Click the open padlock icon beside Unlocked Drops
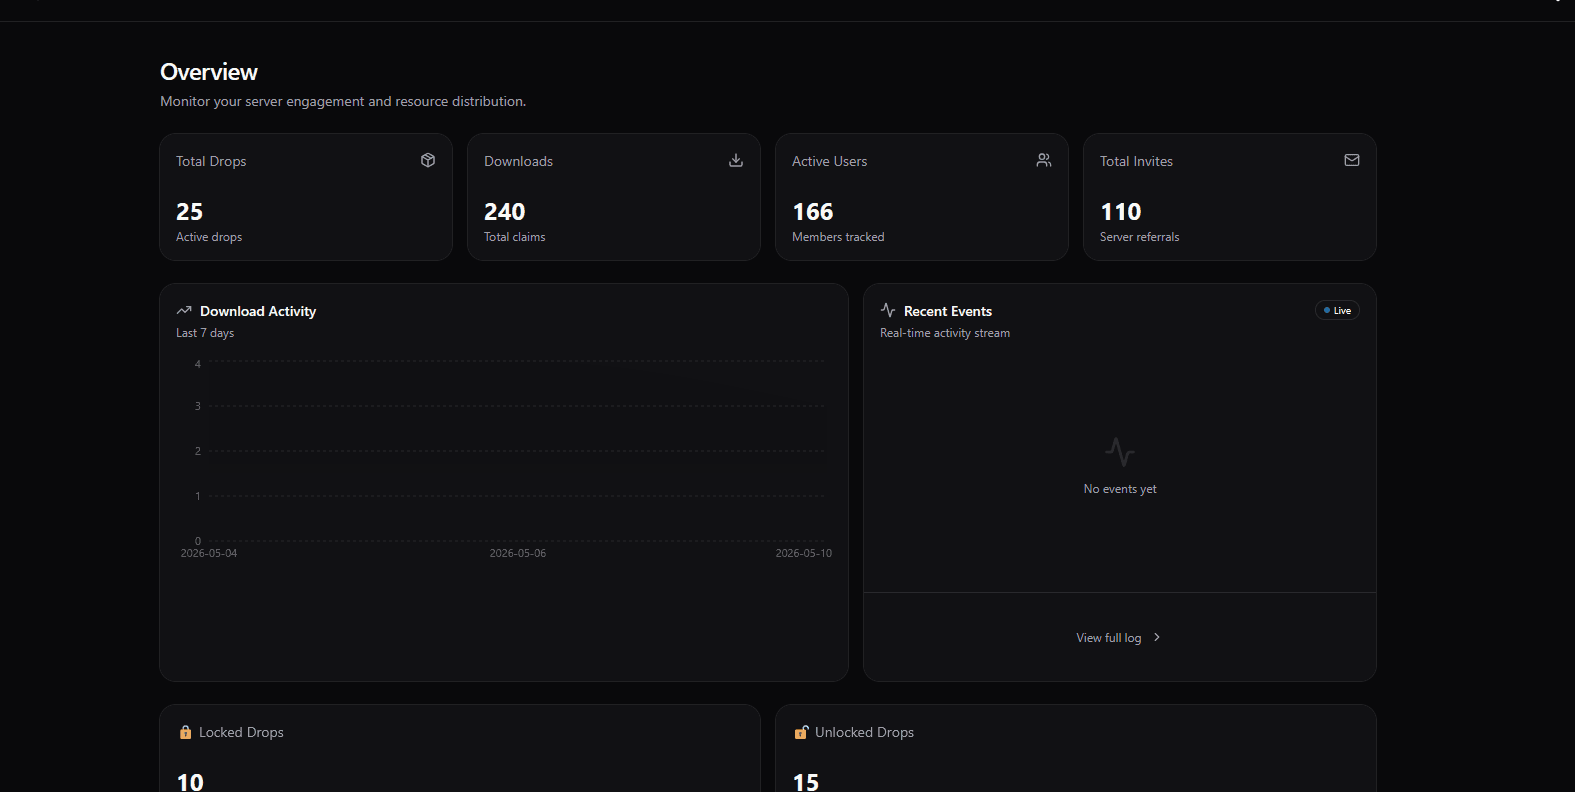The image size is (1575, 792). coord(801,732)
